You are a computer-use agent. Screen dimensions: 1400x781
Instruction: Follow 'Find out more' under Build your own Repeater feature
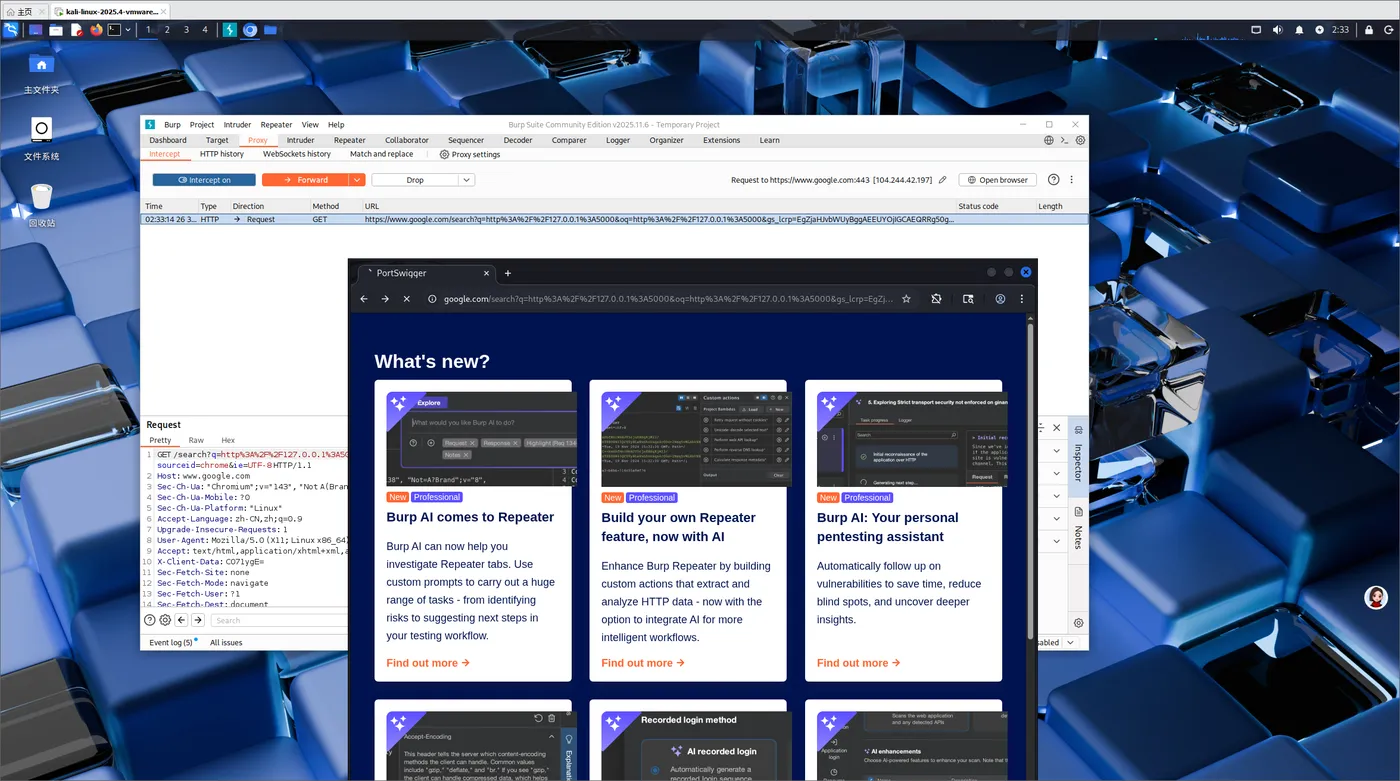pos(643,663)
